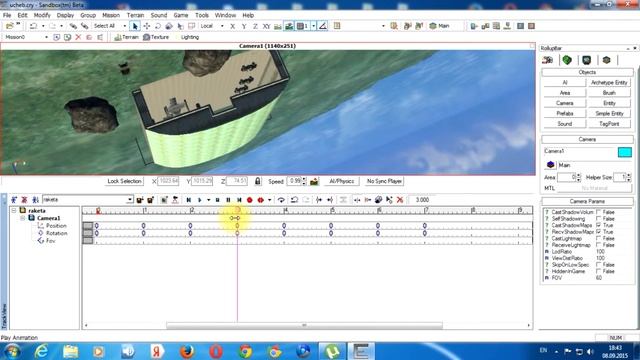Click the Prefabs object button

pos(564,113)
